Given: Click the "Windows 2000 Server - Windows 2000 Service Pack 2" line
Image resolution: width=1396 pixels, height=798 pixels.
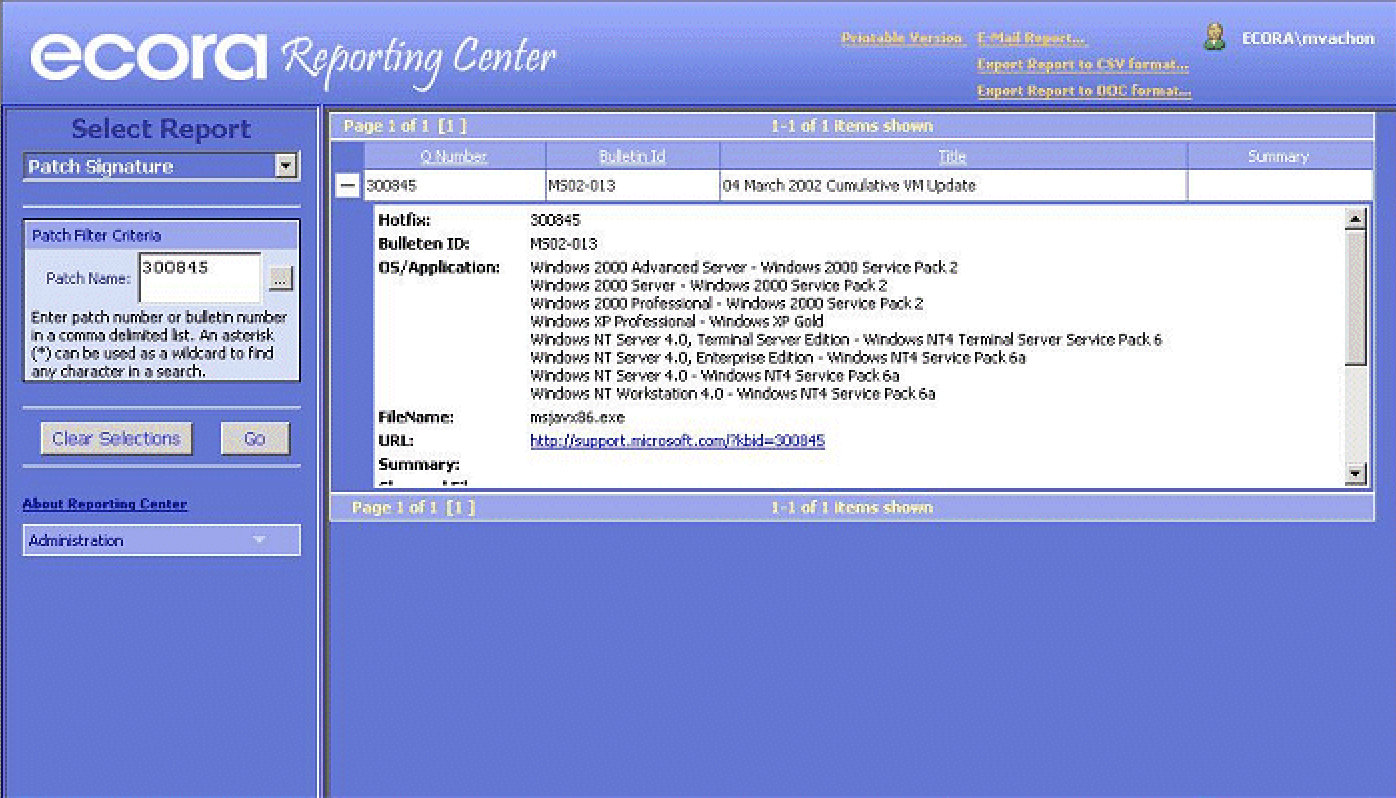Looking at the screenshot, I should 709,286.
